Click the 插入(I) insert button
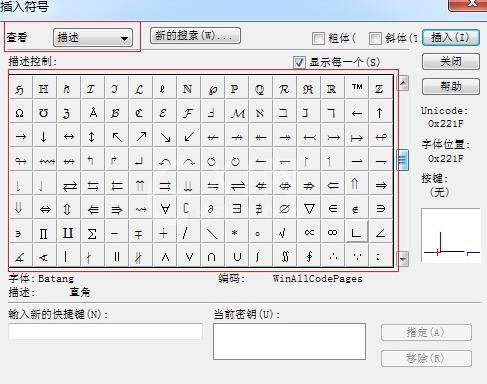The image size is (487, 384). [451, 37]
